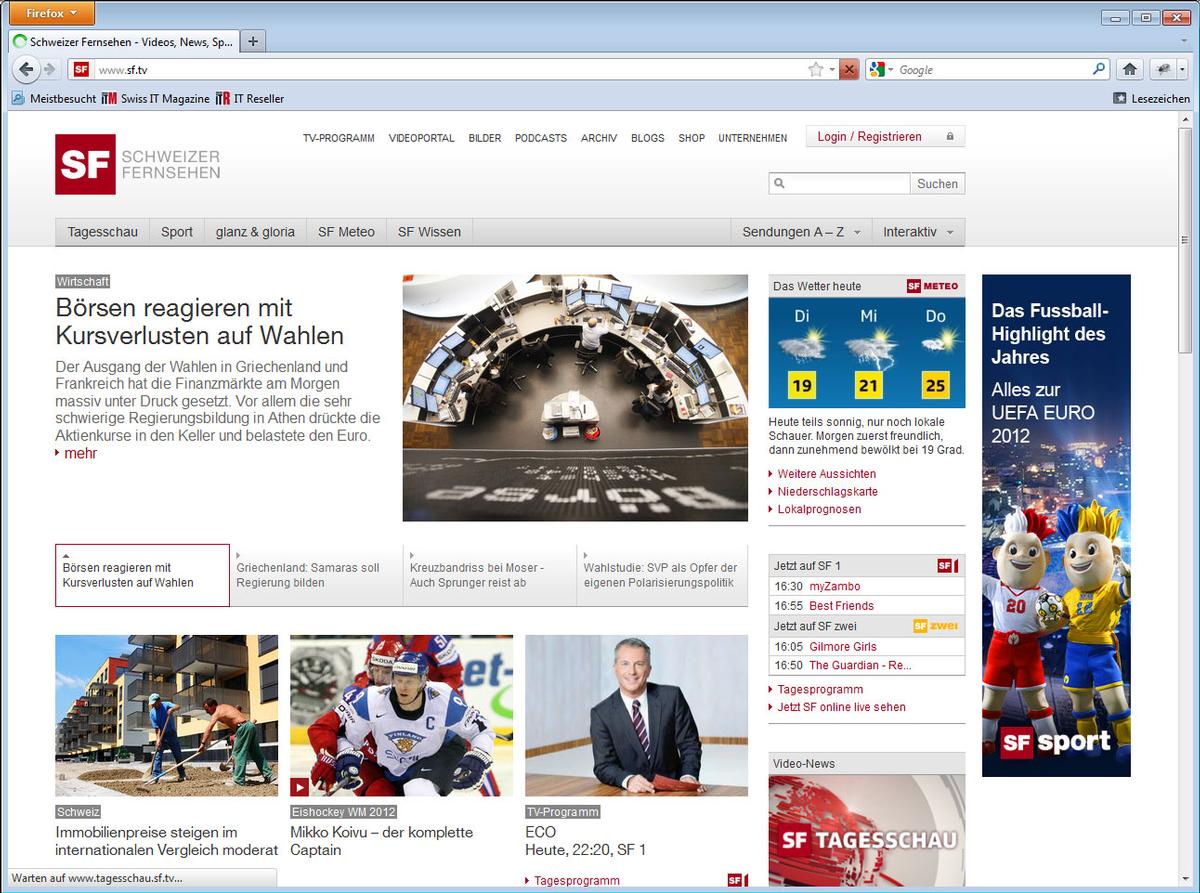The width and height of the screenshot is (1200, 893).
Task: Open the TV-PROGRAMM top link
Action: [x=339, y=138]
